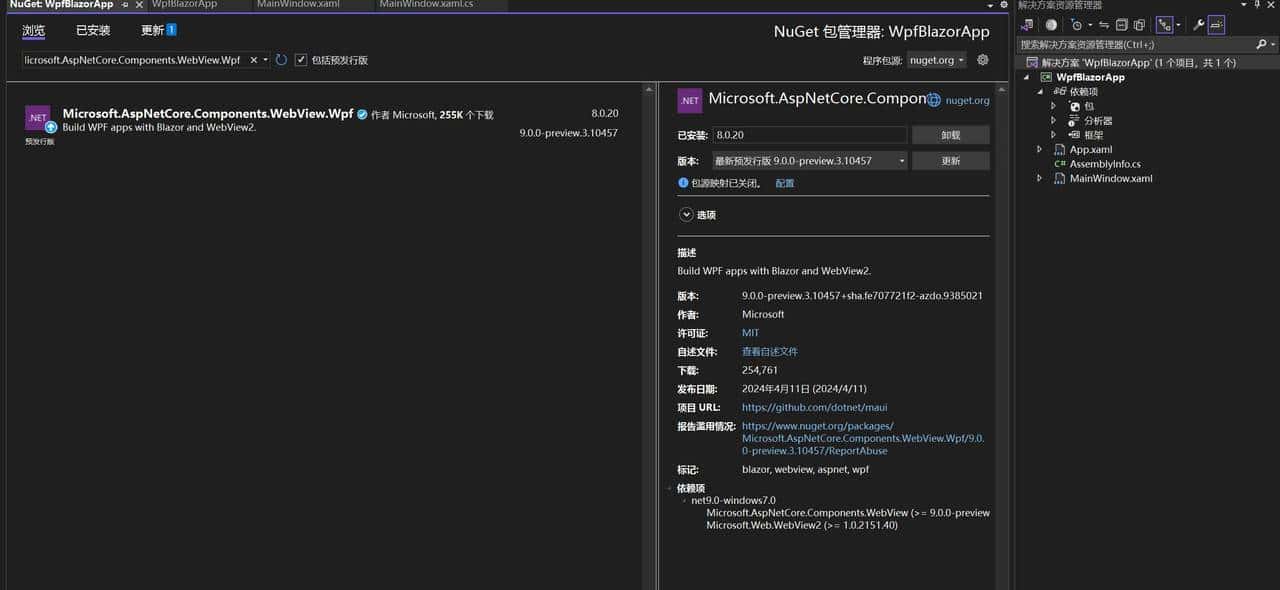Toggle the 包括预发行版 checkbox

pyautogui.click(x=301, y=59)
